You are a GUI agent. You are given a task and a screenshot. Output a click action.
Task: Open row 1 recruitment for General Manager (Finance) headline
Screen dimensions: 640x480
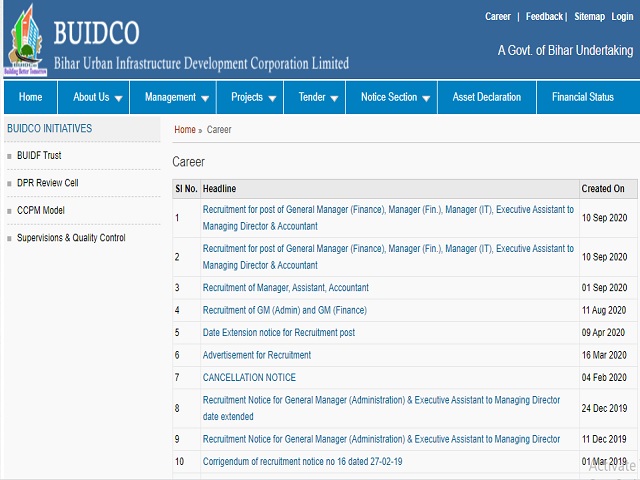(388, 218)
